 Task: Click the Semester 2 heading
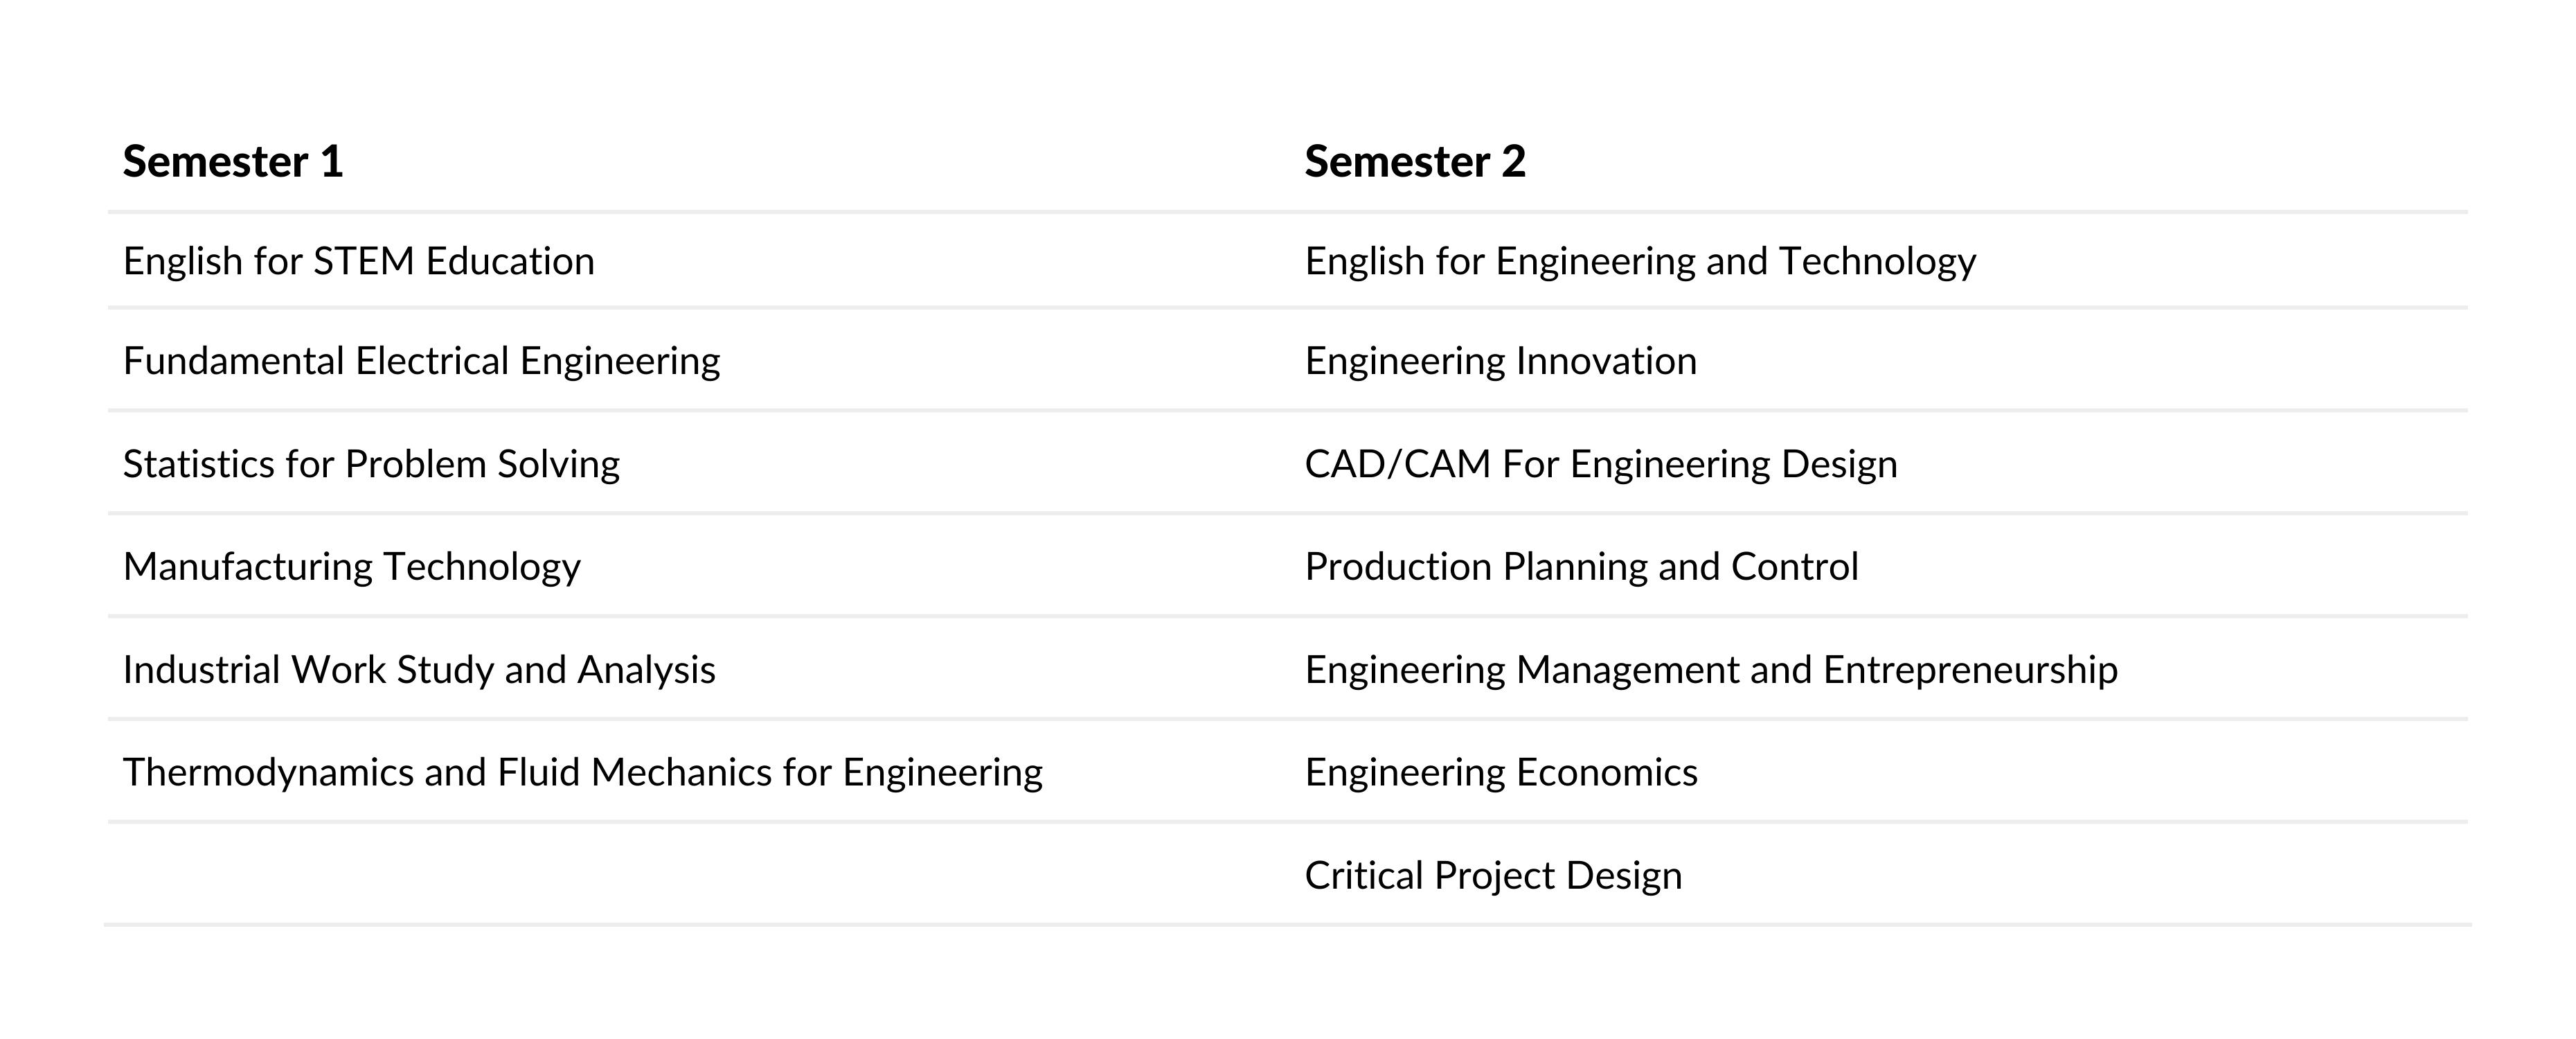pyautogui.click(x=1415, y=162)
